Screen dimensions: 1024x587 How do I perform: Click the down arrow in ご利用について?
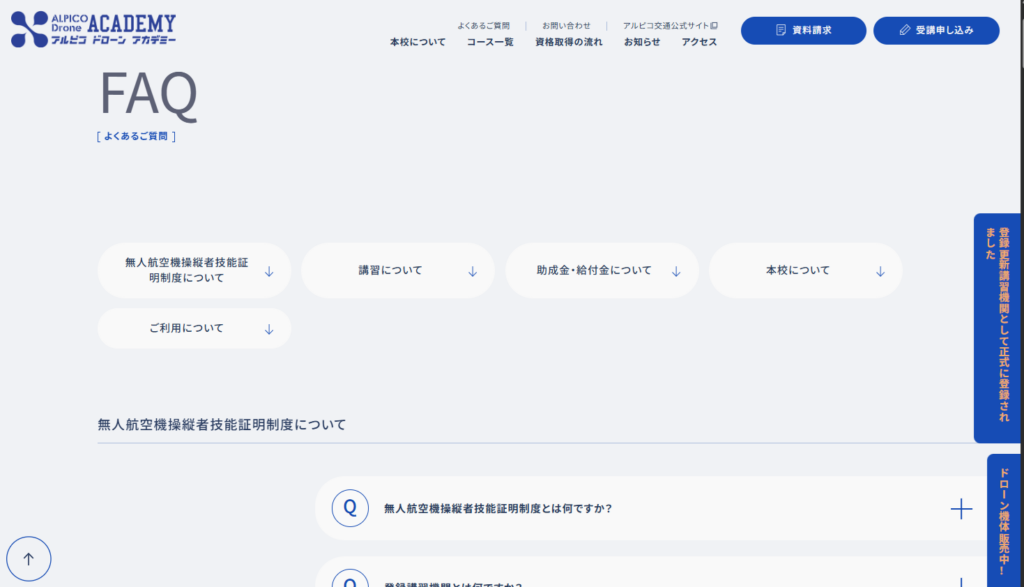pos(268,329)
